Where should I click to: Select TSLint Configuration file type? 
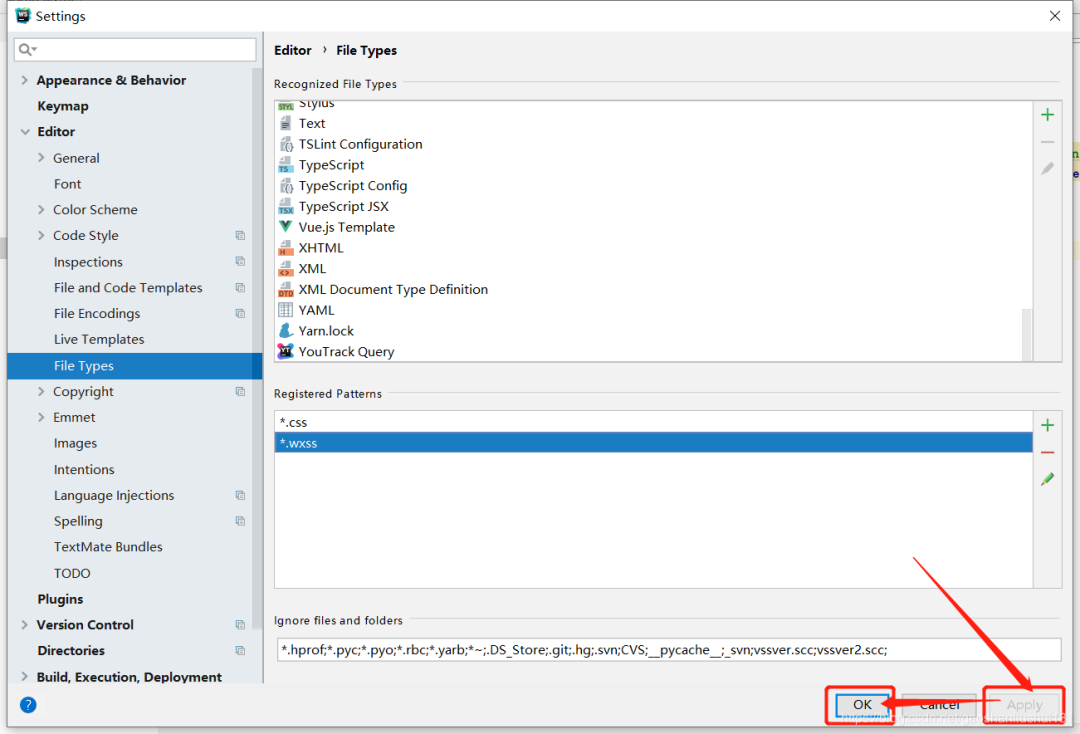coord(360,145)
